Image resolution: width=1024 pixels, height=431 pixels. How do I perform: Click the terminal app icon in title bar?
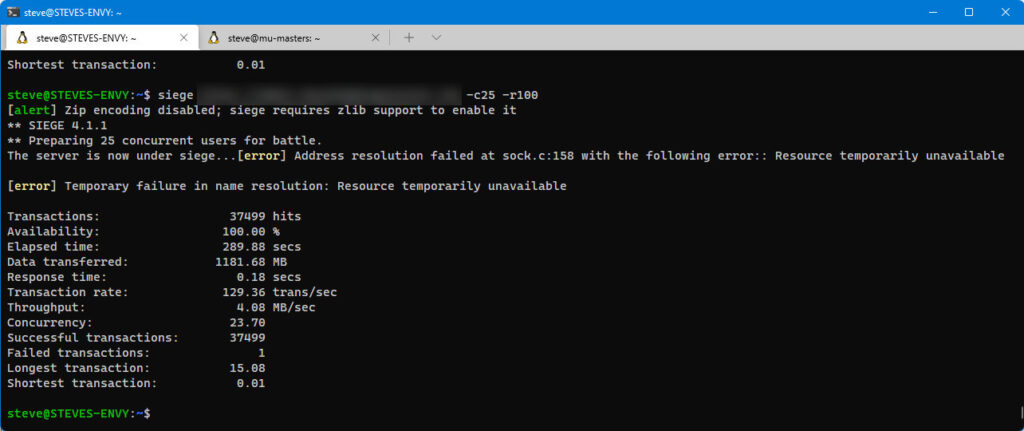coord(12,12)
